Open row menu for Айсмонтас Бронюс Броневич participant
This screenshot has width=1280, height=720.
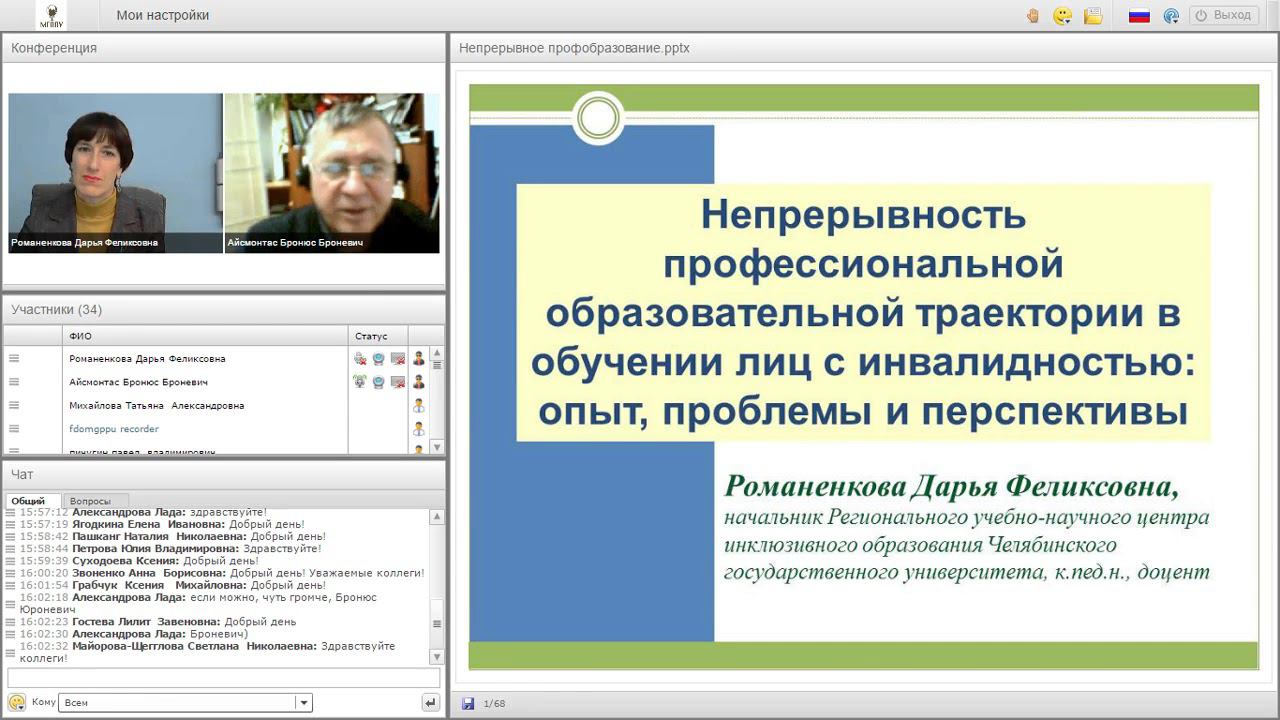coord(14,382)
